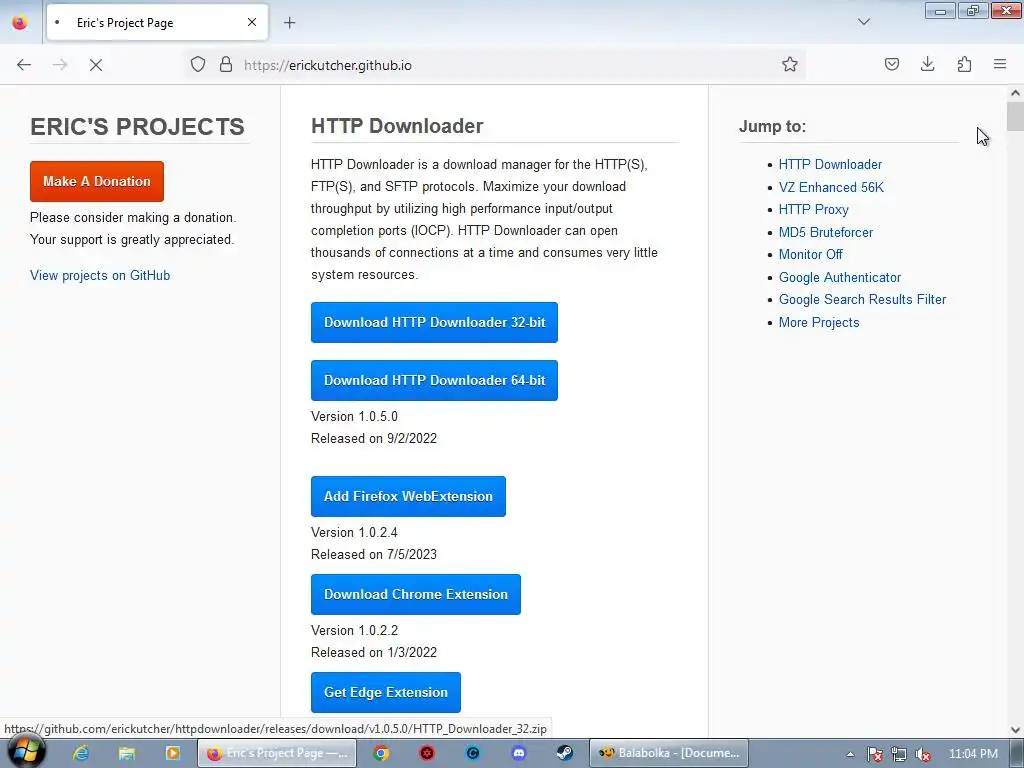1024x768 pixels.
Task: Jump to Google Search Results Filter link
Action: pos(862,300)
